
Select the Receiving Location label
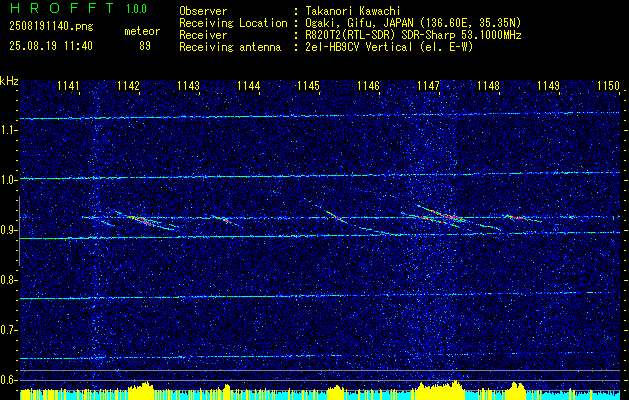(x=233, y=23)
